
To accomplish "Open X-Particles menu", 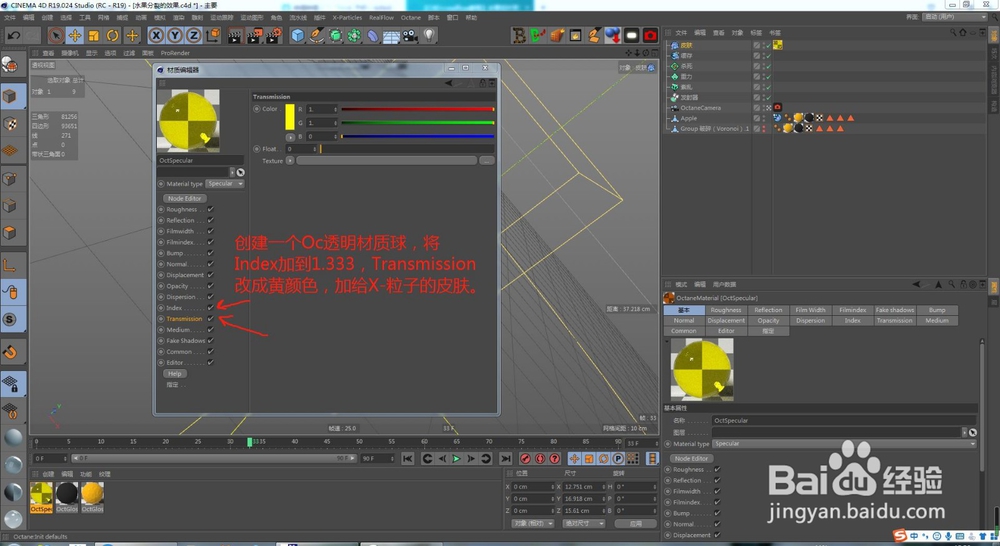I will pyautogui.click(x=347, y=17).
